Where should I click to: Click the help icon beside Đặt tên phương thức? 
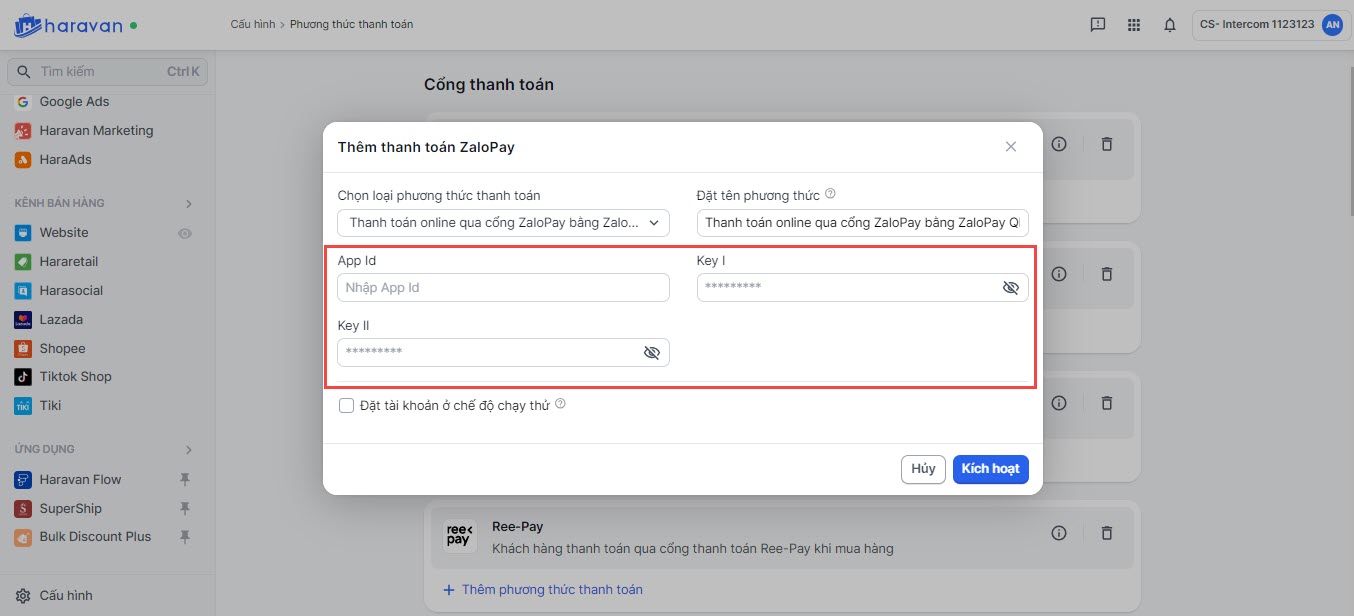click(830, 195)
